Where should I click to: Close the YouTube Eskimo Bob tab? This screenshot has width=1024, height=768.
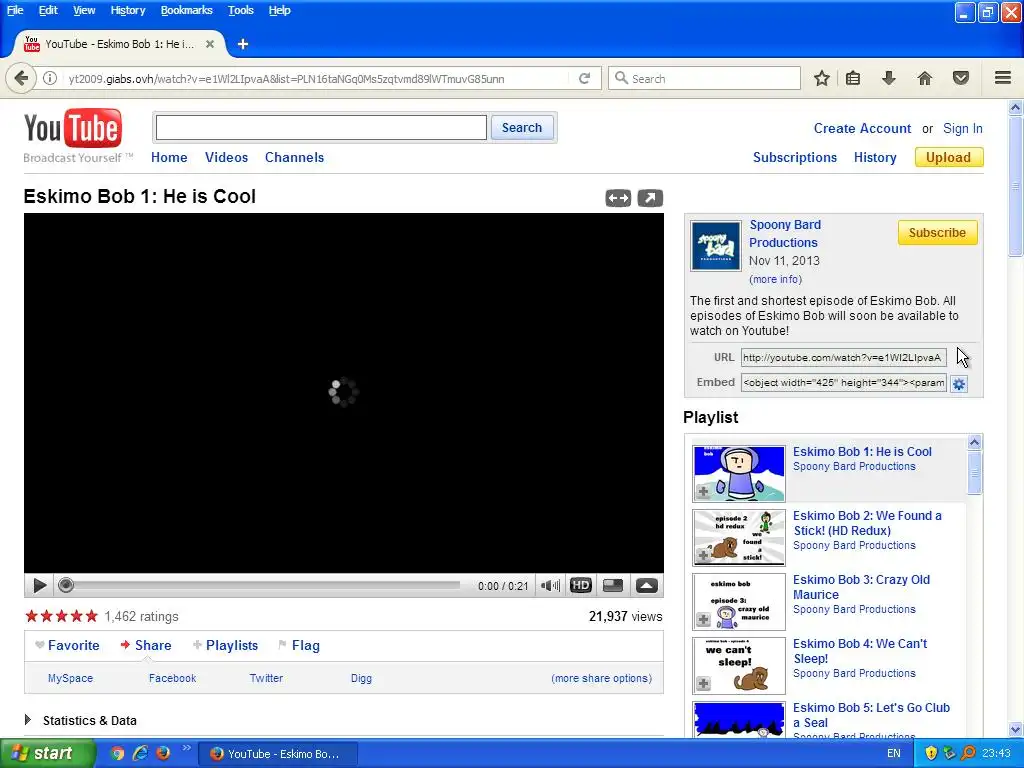tap(210, 44)
